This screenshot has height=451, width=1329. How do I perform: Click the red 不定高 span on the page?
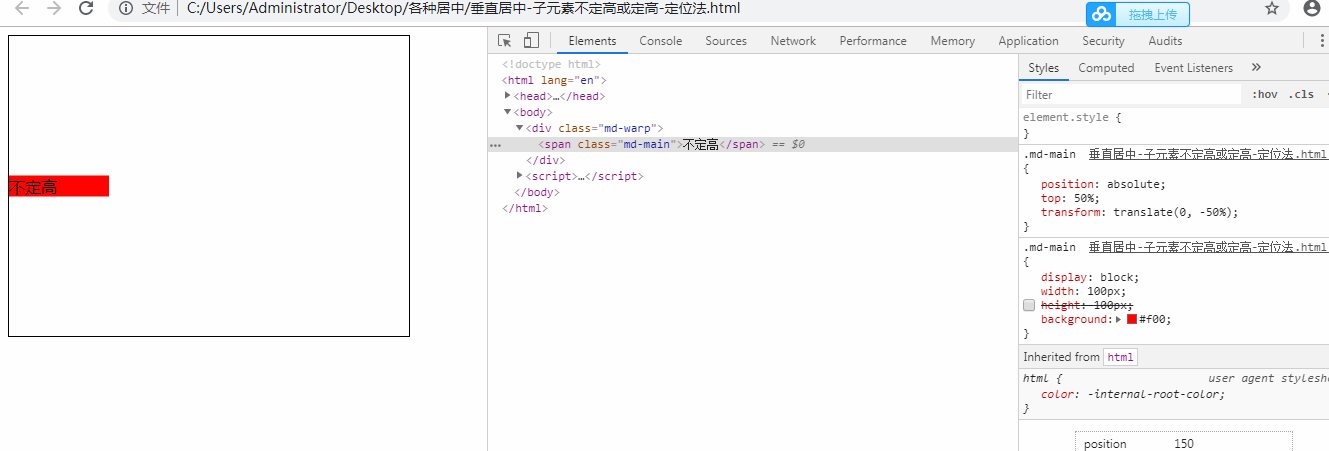coord(58,186)
